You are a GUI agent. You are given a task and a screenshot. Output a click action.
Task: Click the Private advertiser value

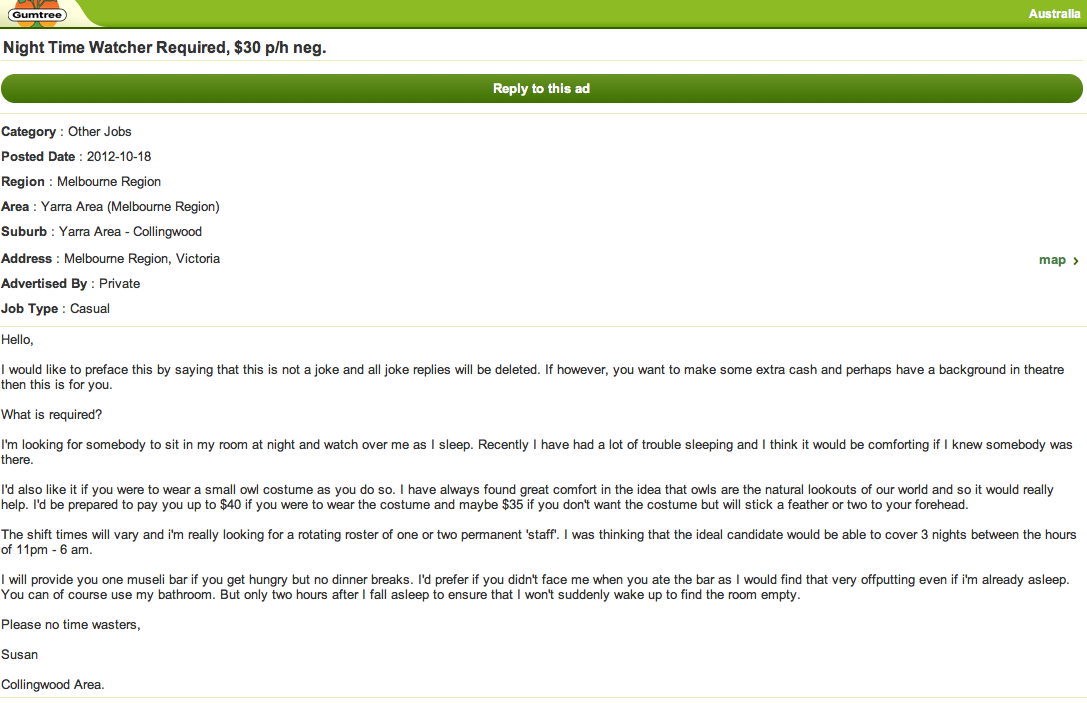[x=119, y=284]
